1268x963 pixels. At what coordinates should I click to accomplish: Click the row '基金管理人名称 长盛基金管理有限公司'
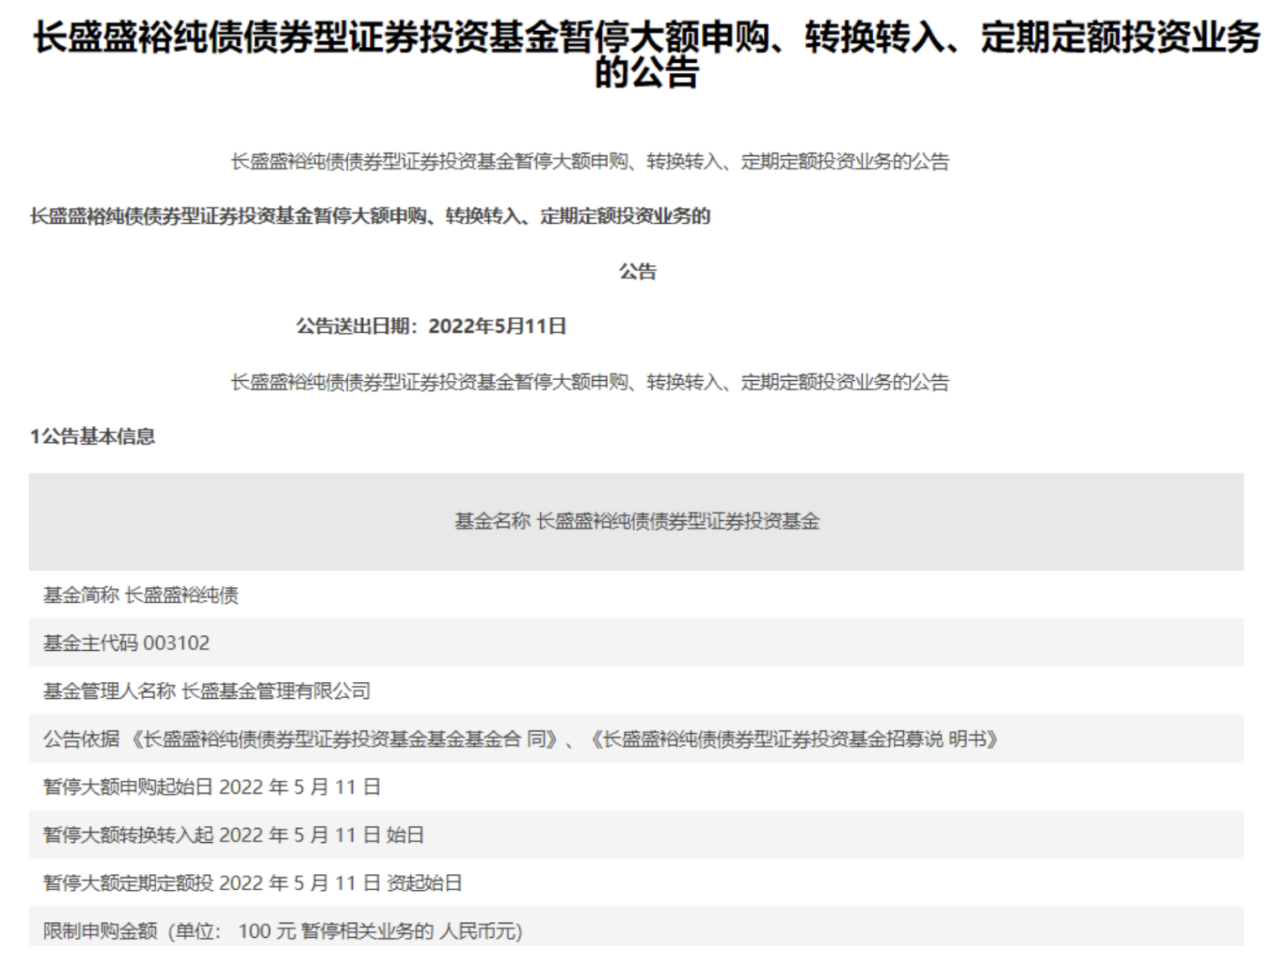coord(636,691)
